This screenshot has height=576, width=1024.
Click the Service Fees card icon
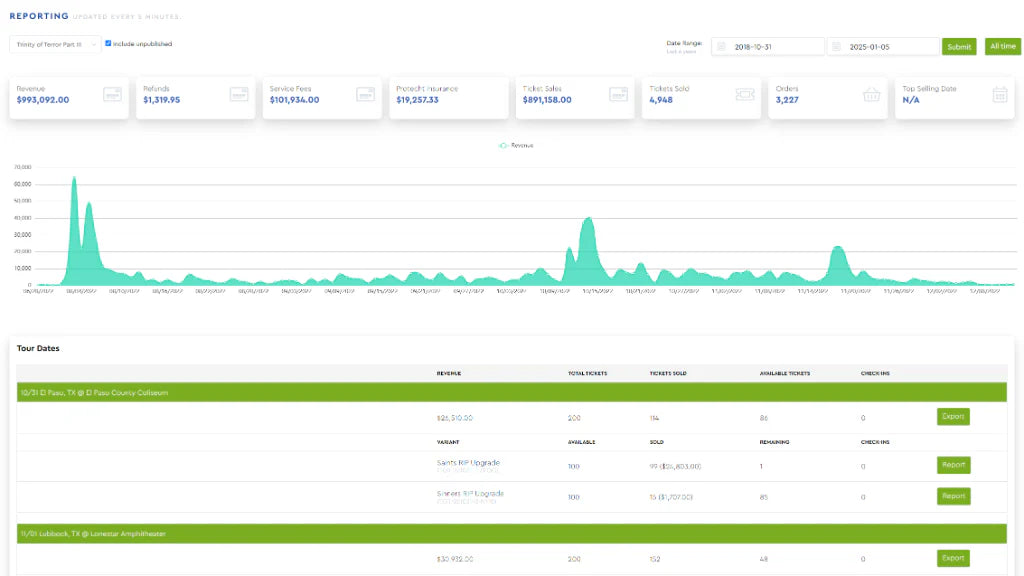click(x=365, y=94)
